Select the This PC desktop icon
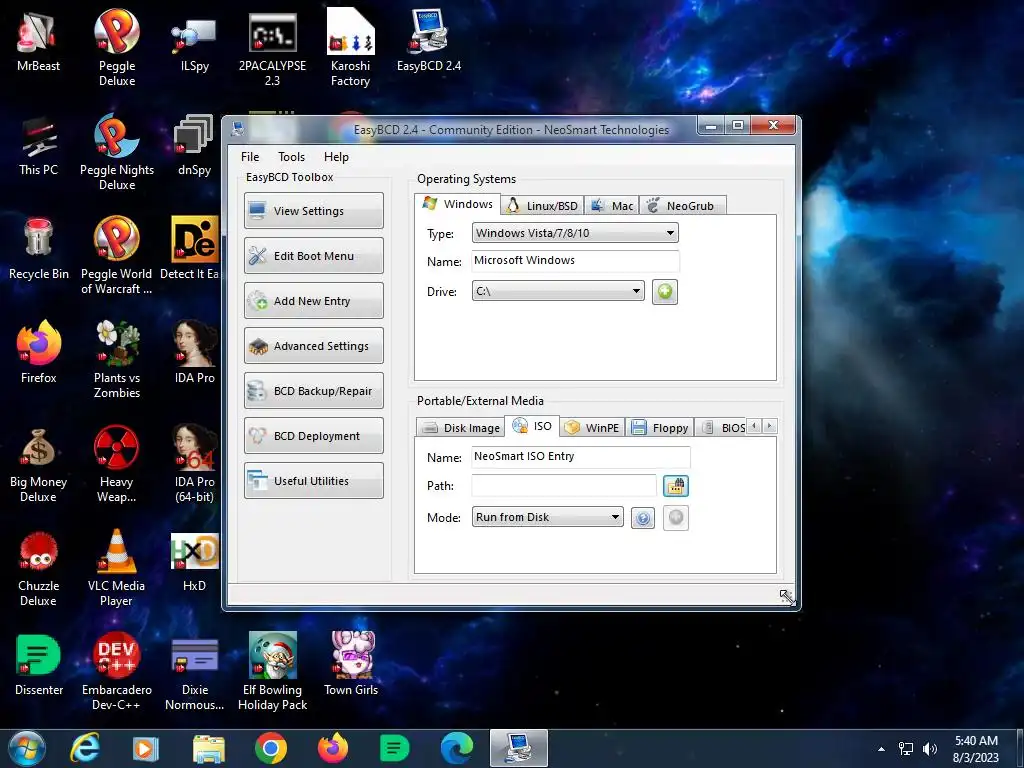This screenshot has width=1024, height=768. 39,146
